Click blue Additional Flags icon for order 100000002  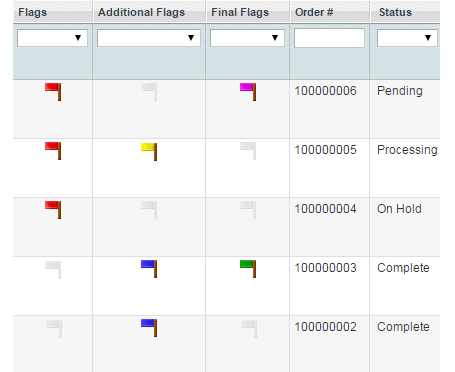tap(149, 328)
